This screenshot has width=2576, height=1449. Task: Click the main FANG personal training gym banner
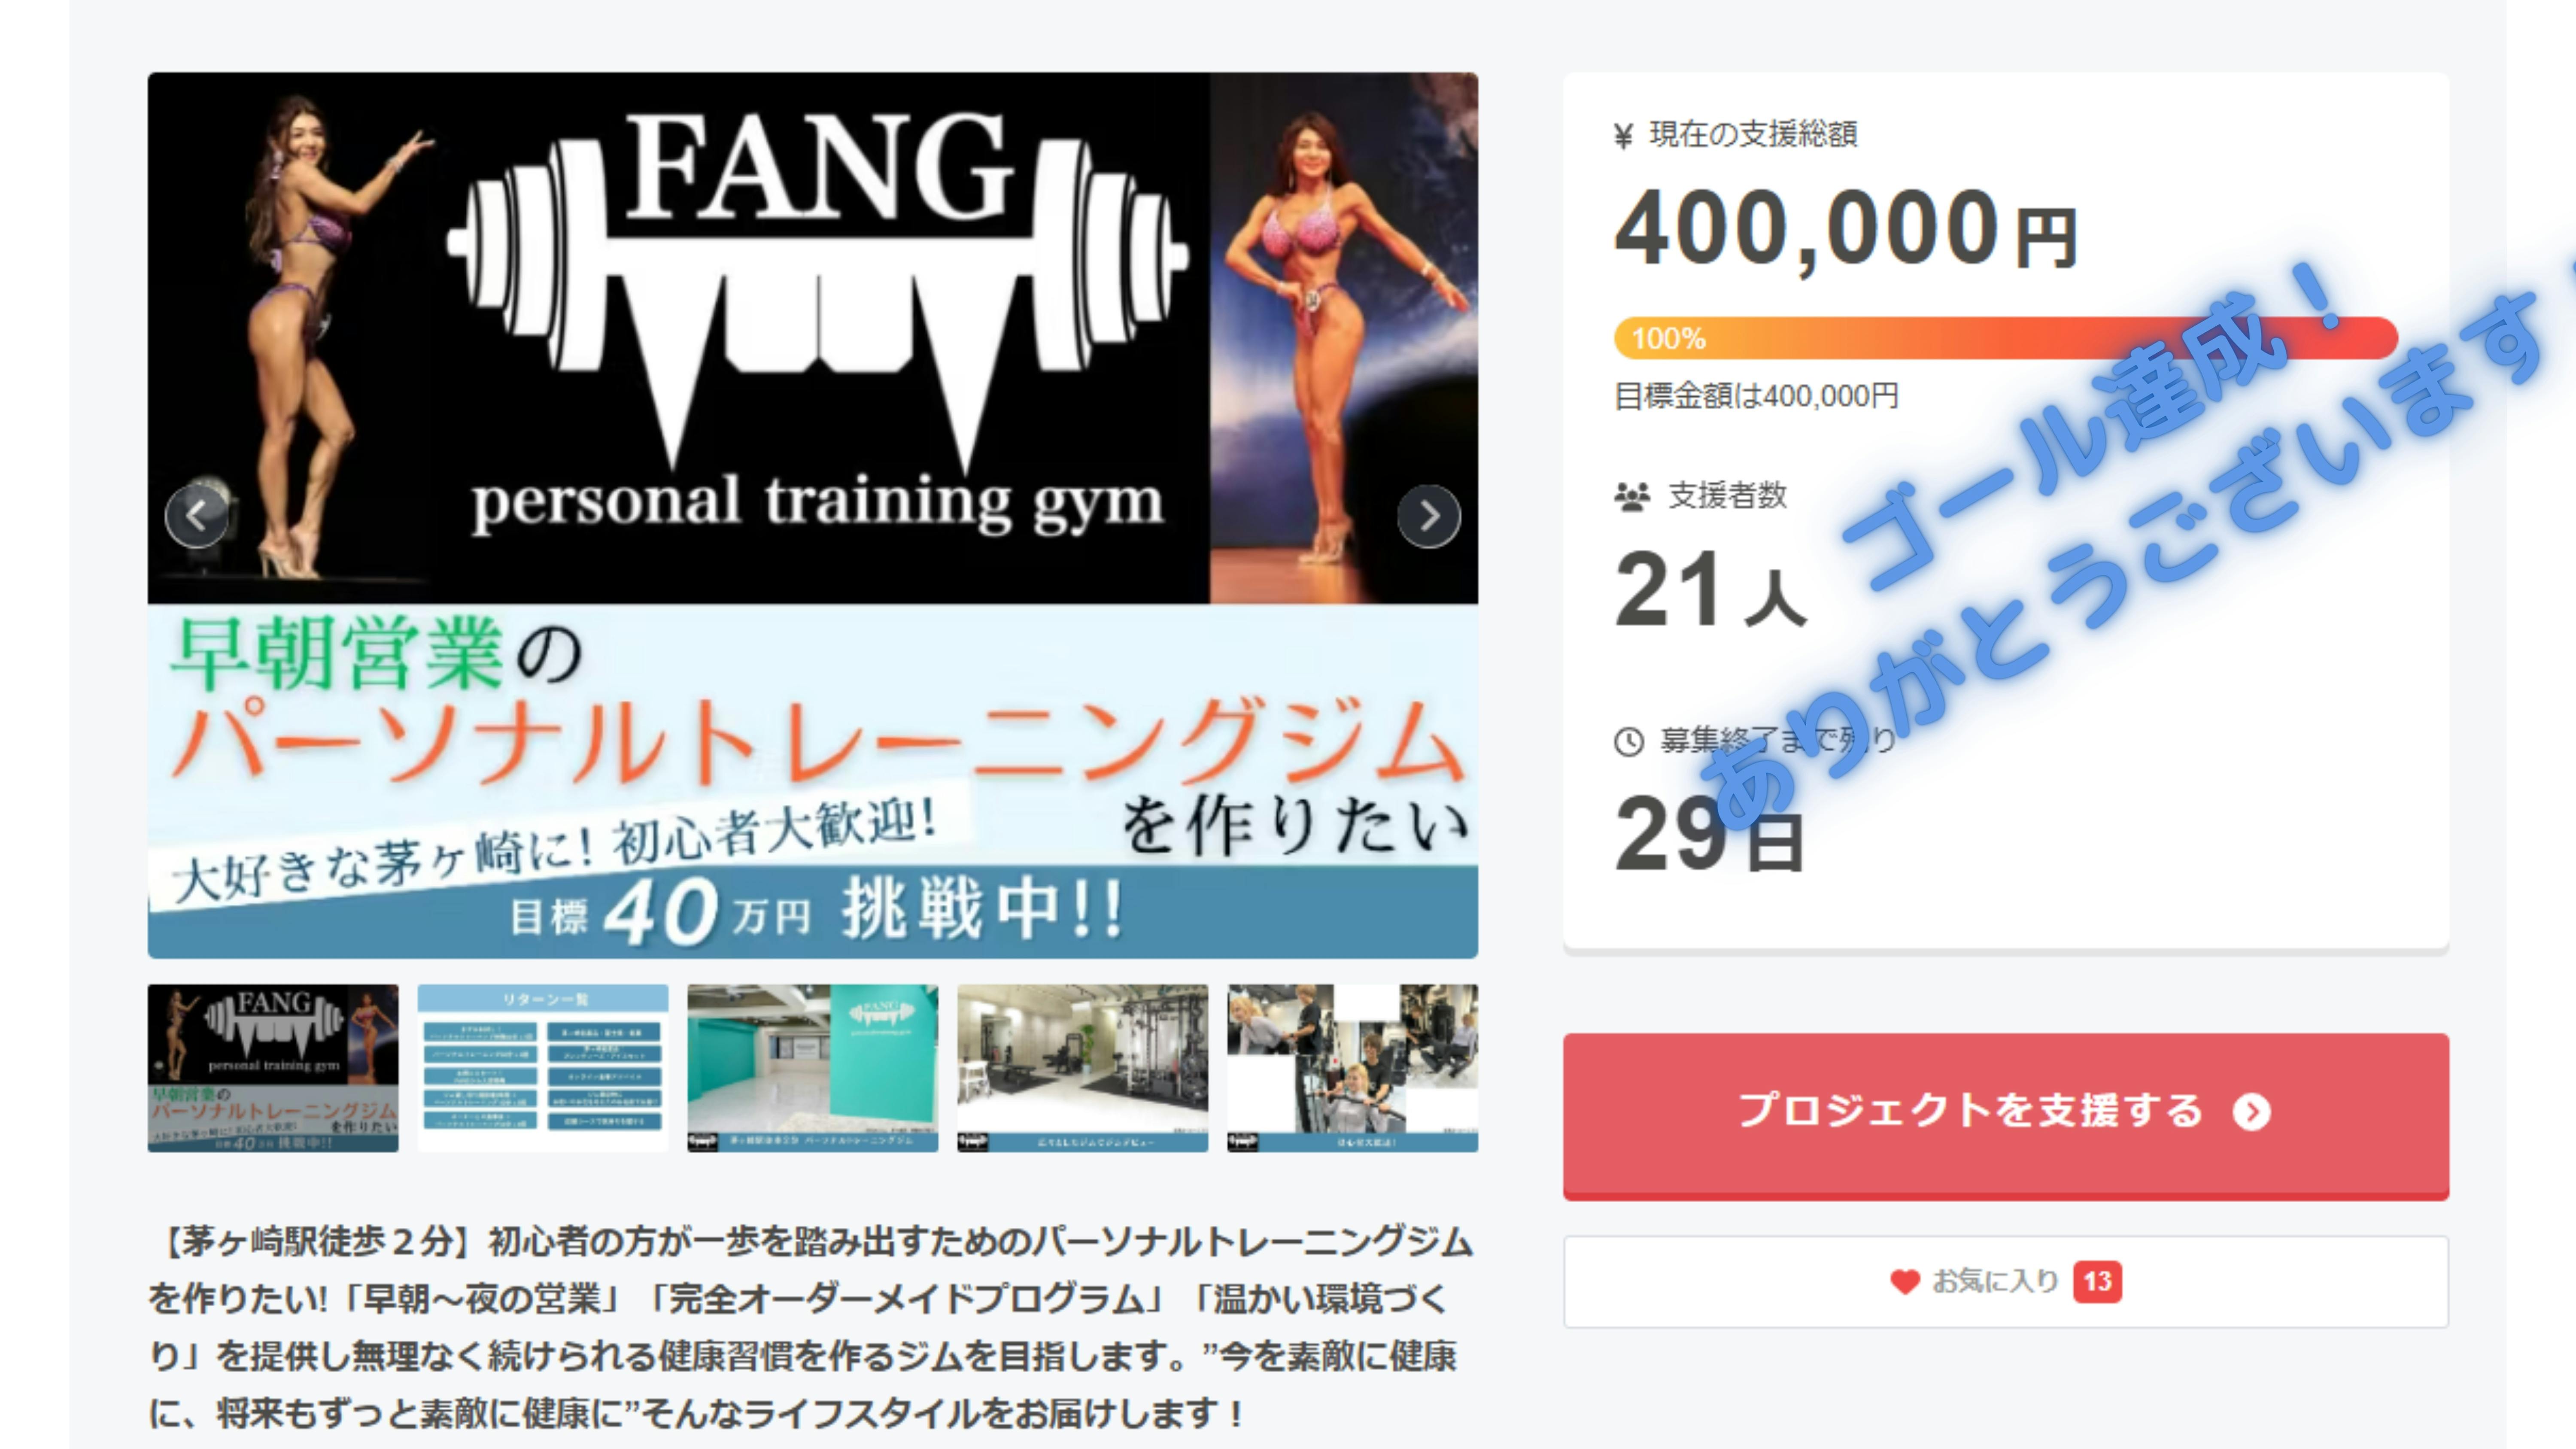[812, 515]
